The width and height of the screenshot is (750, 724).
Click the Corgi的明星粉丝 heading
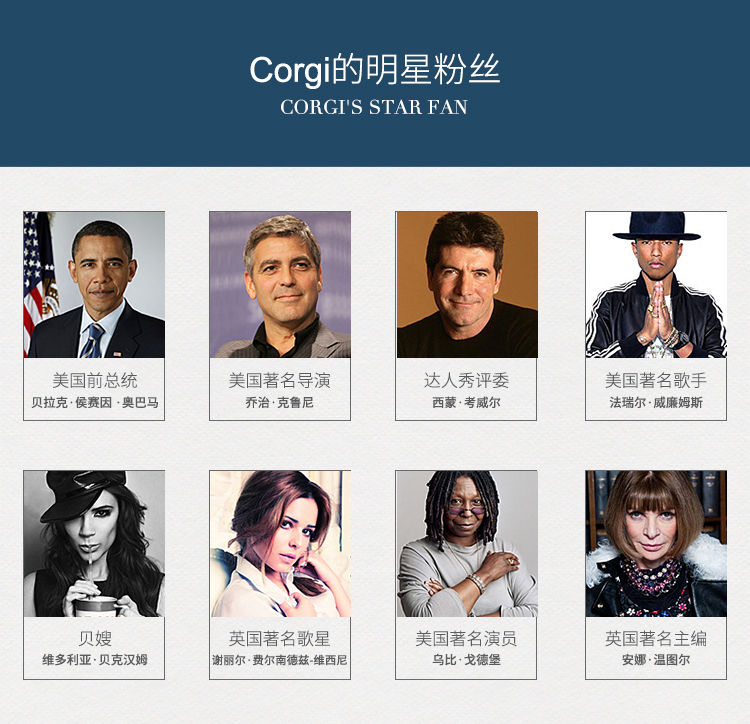(375, 70)
